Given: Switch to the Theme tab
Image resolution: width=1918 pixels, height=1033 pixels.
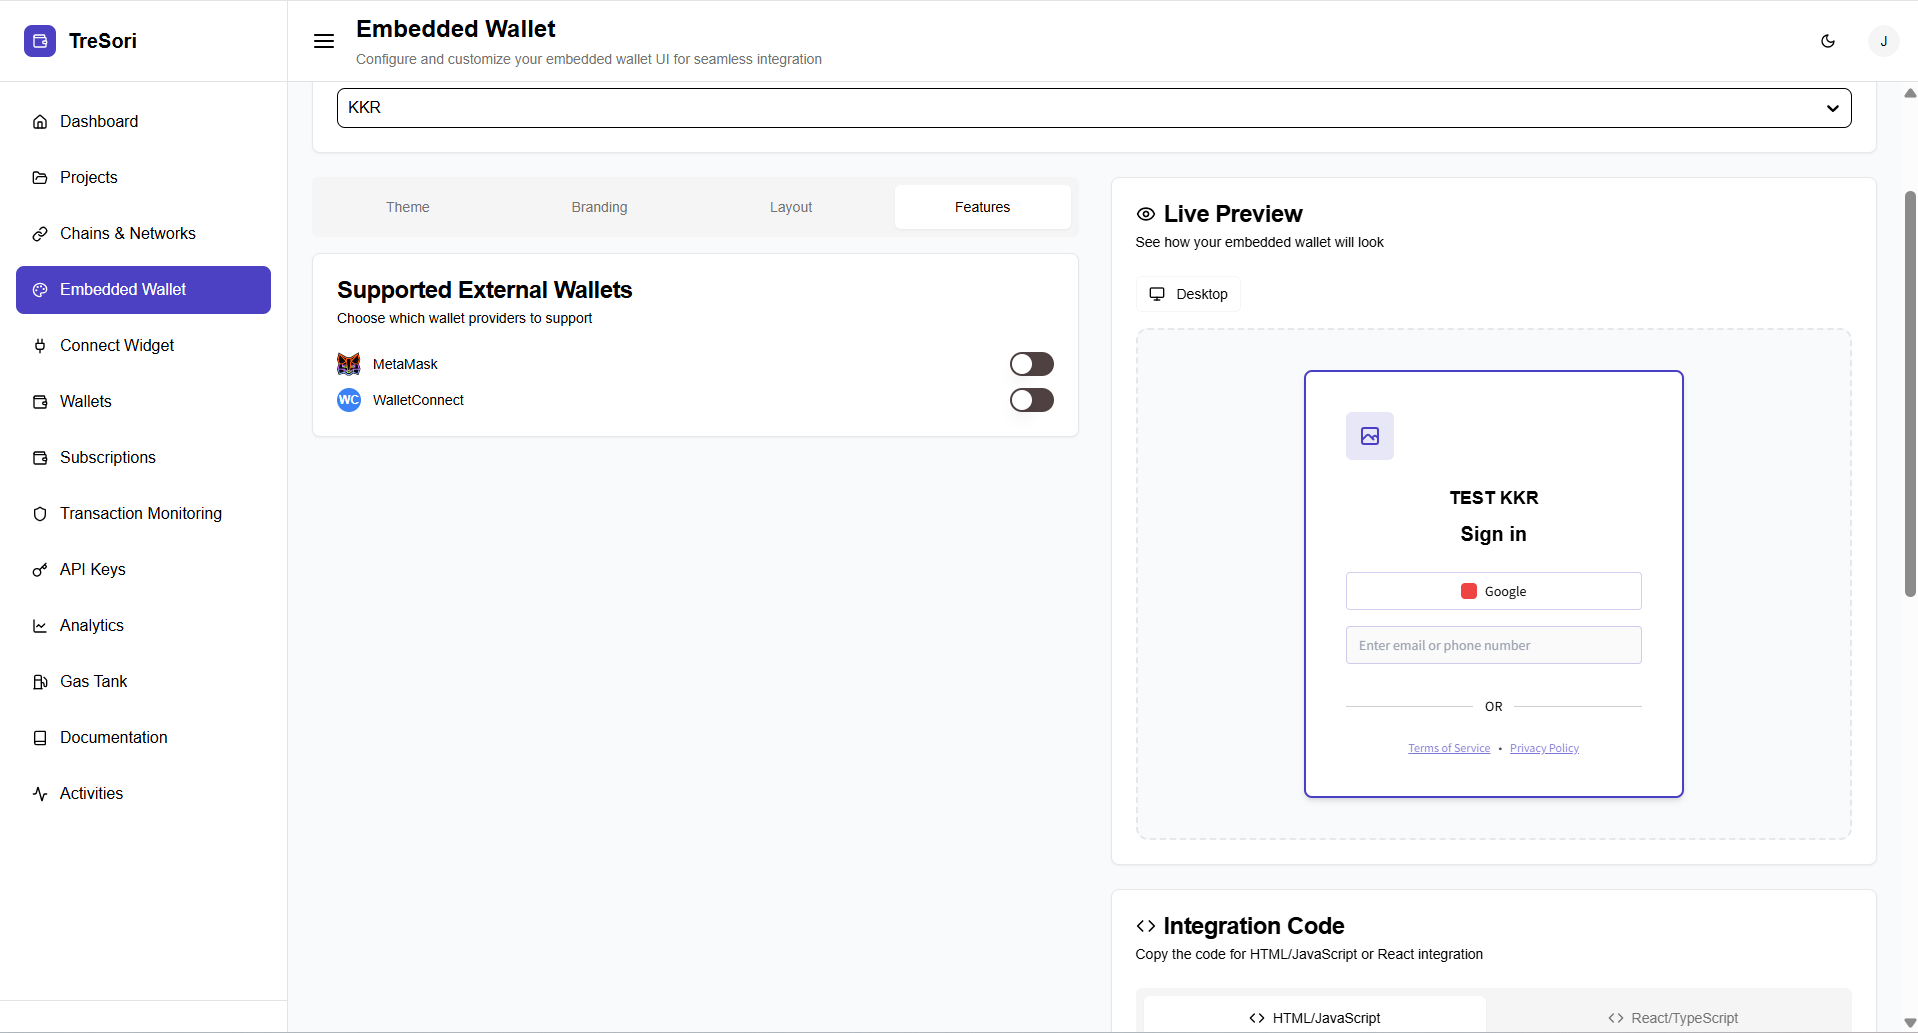Looking at the screenshot, I should (x=407, y=207).
